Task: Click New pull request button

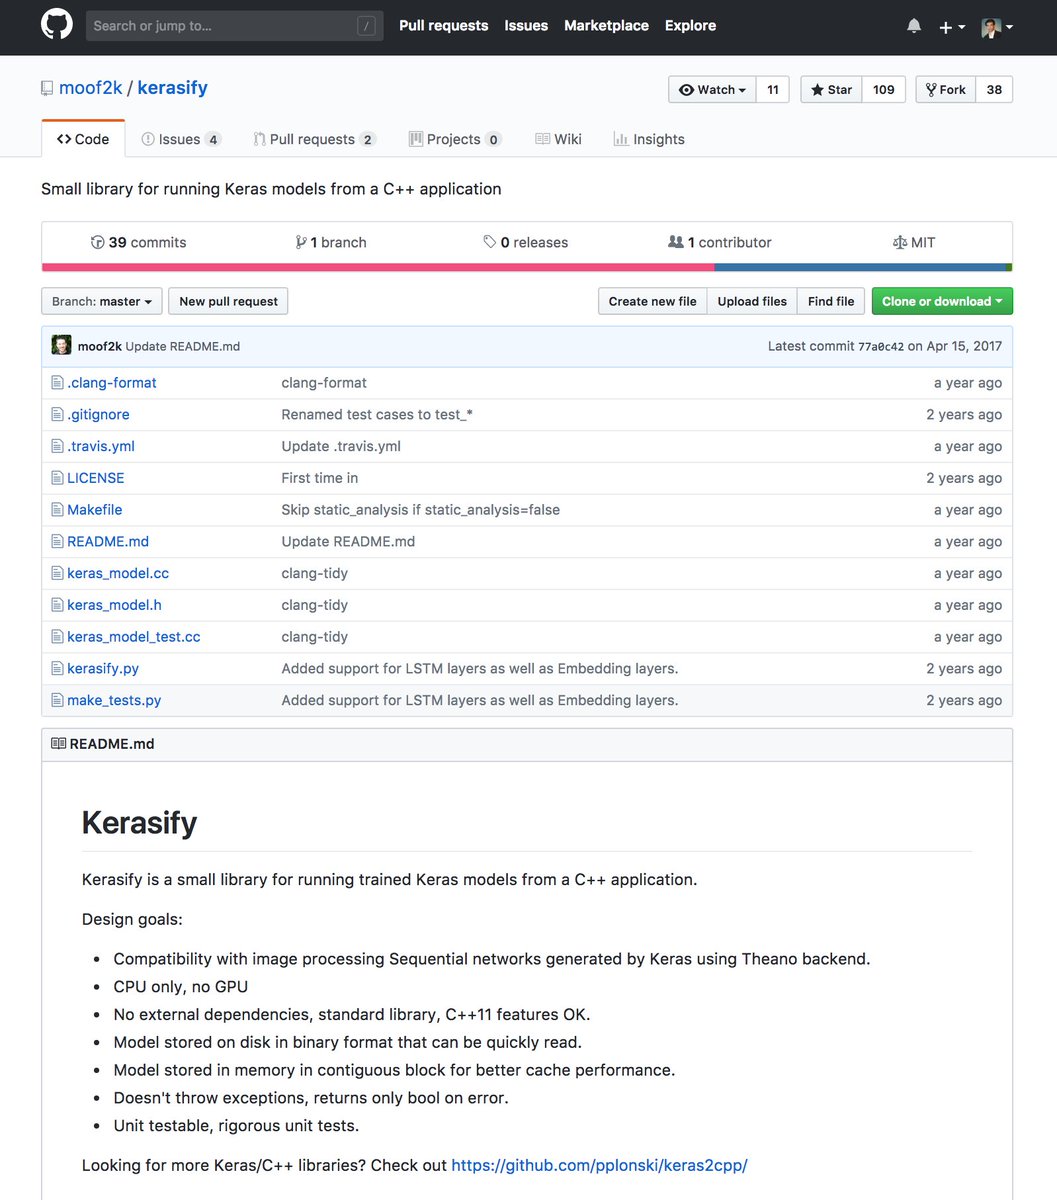Action: [228, 301]
